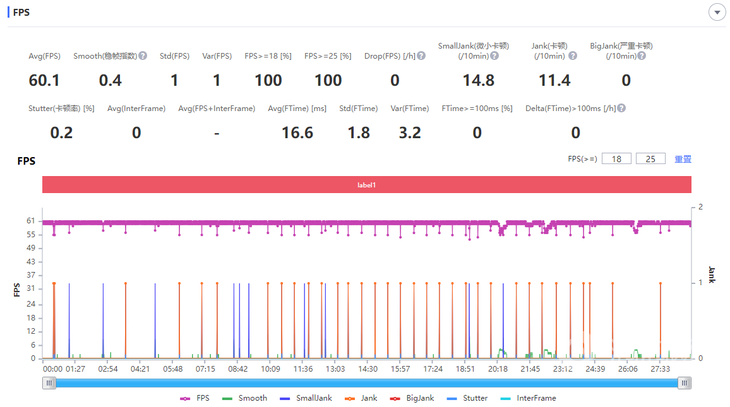730x407 pixels.
Task: Collapse the FPS panel with the arrow button
Action: (x=716, y=12)
